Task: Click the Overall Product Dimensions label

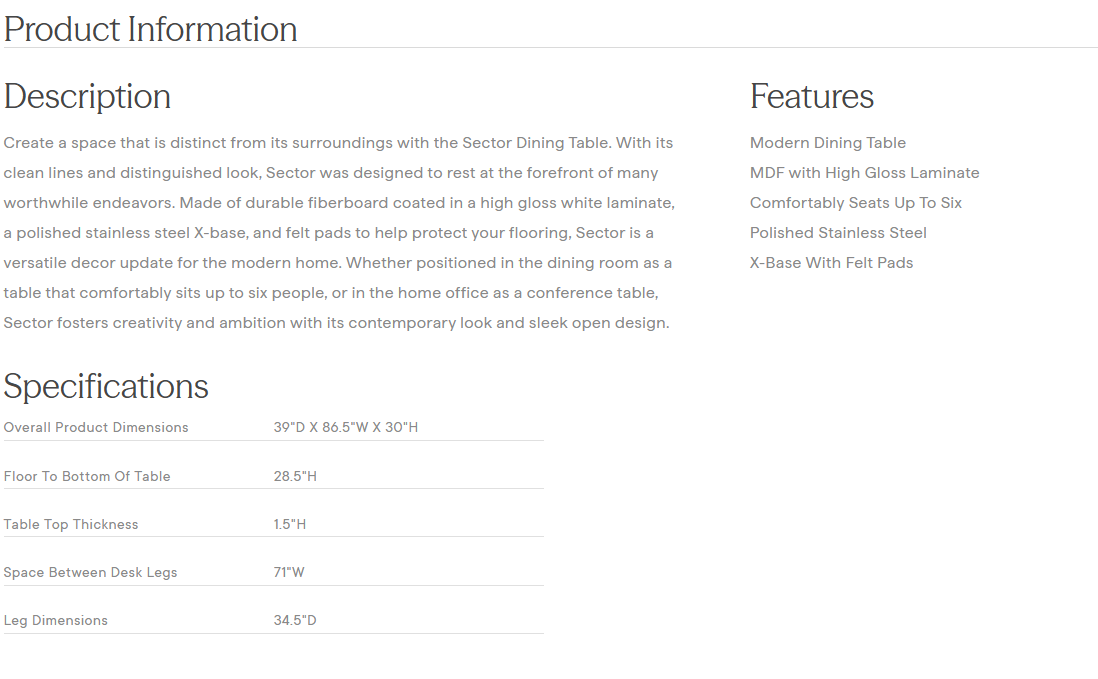Action: (x=96, y=427)
